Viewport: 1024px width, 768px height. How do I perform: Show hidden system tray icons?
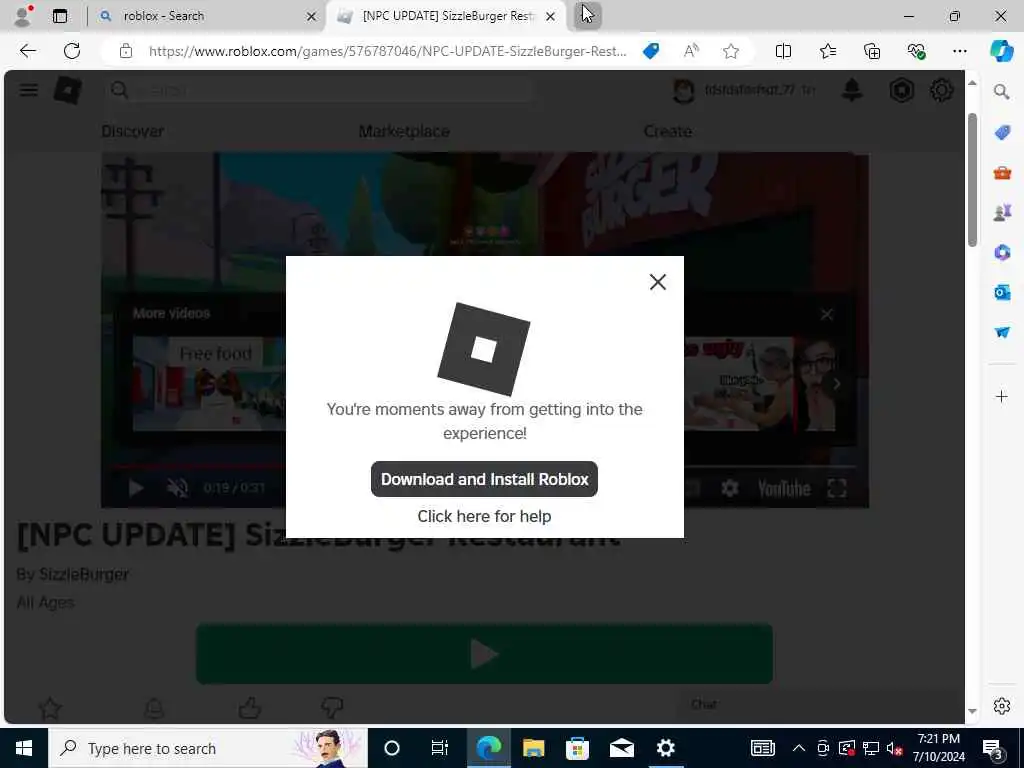[798, 748]
